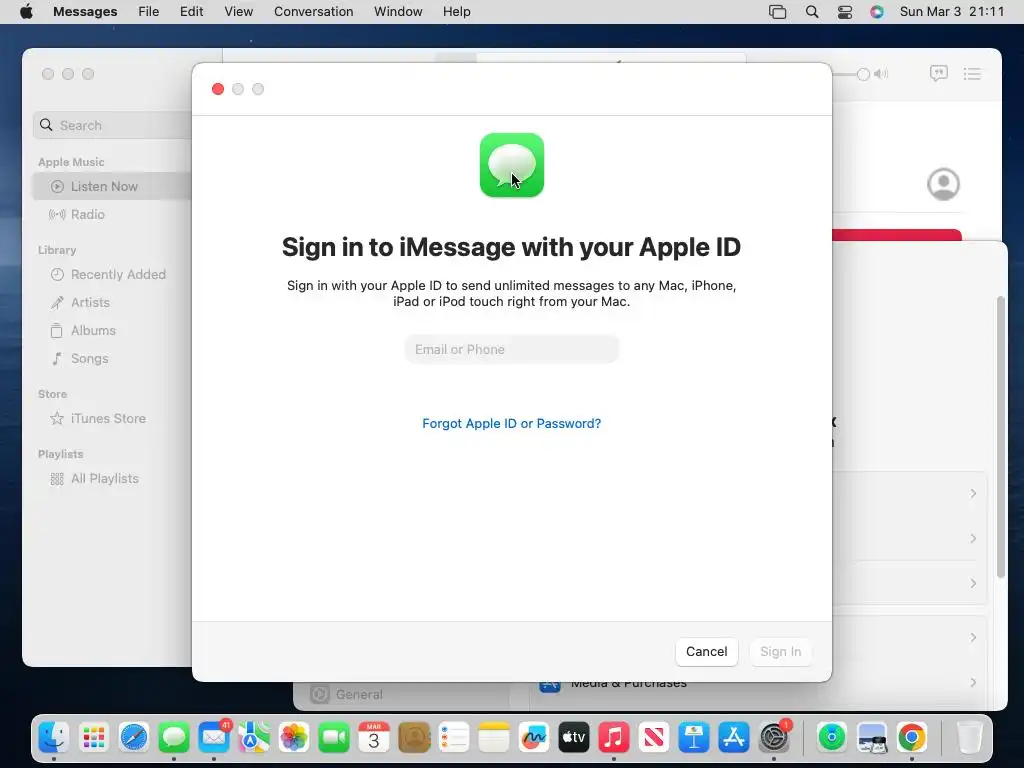1024x768 pixels.
Task: Click the Sign In button
Action: click(x=780, y=652)
